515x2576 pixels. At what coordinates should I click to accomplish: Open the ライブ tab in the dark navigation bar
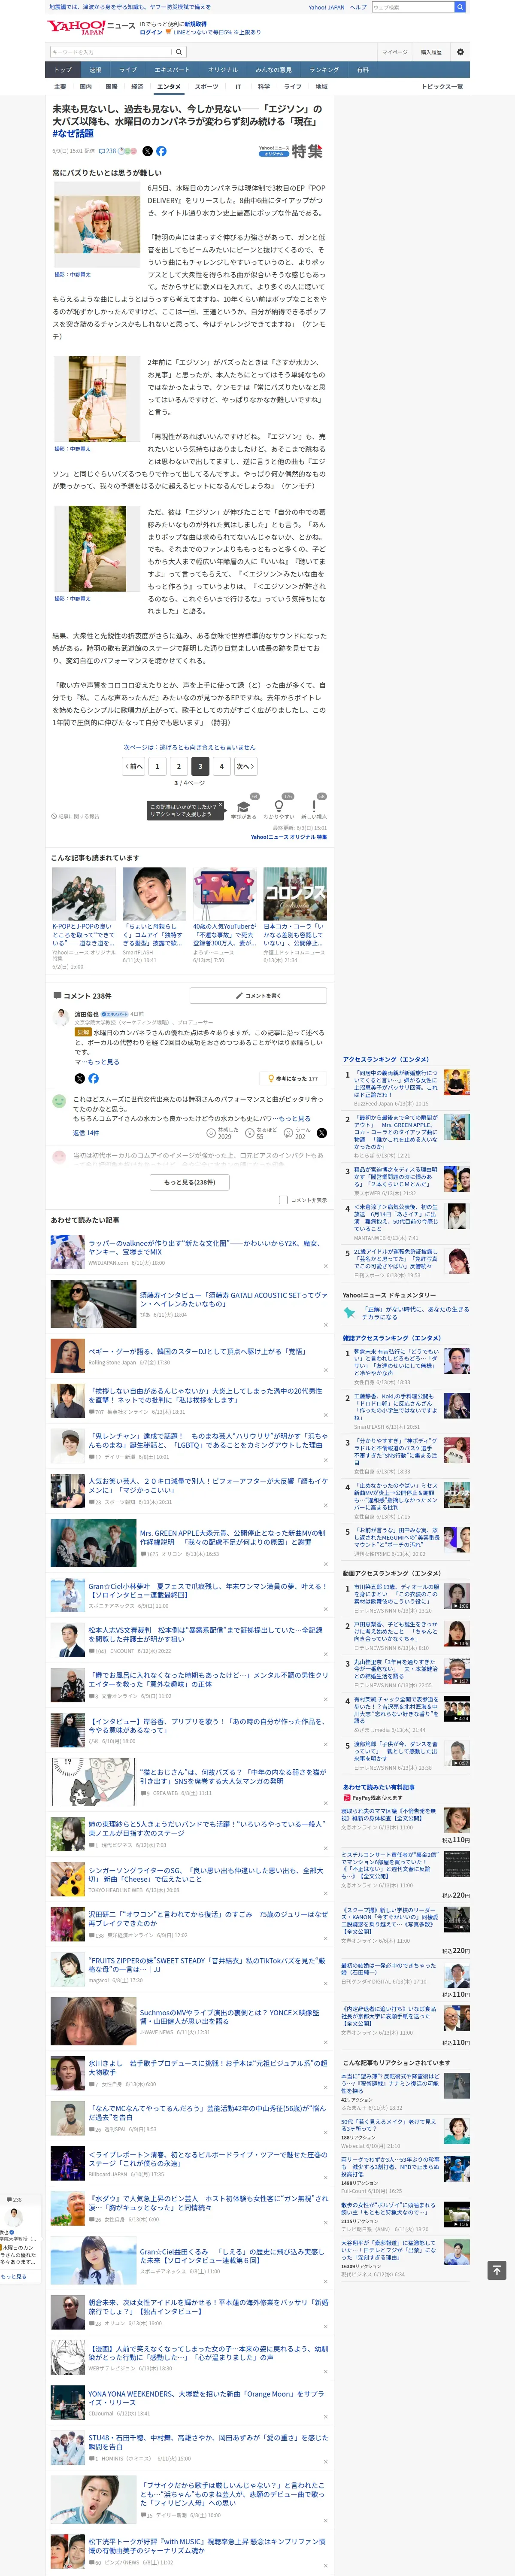tap(128, 70)
